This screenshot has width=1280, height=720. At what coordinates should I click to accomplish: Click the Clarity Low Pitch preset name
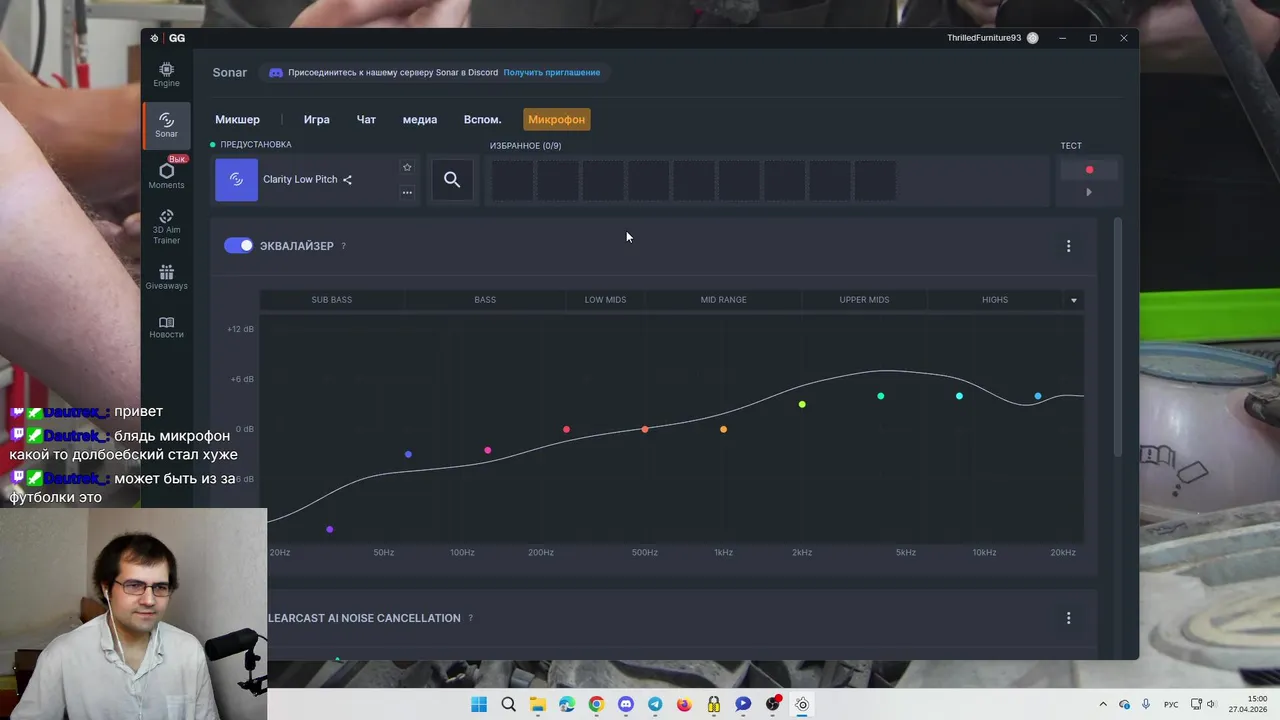click(x=300, y=180)
